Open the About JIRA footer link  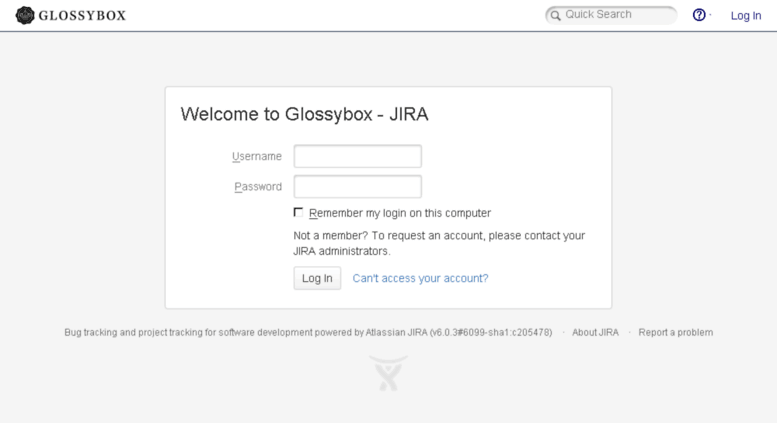coord(595,332)
